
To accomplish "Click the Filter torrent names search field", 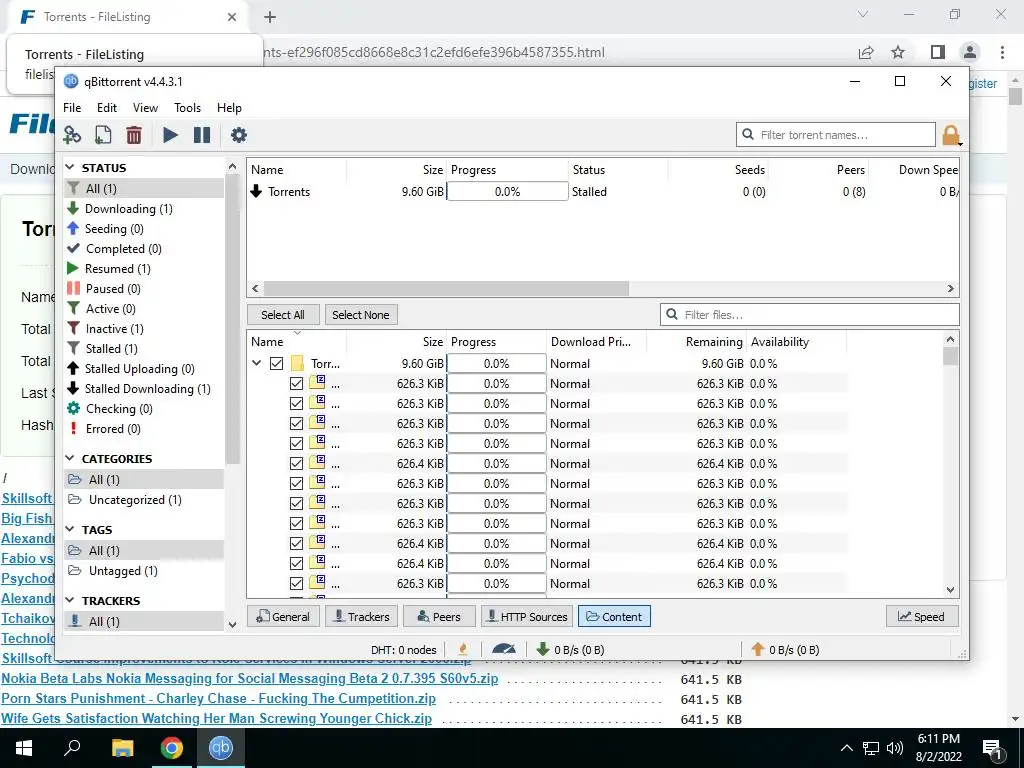I will 835,135.
